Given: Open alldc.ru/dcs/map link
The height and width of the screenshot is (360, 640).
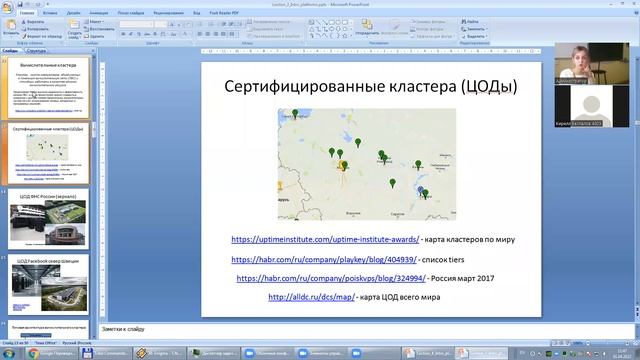Looking at the screenshot, I should [x=311, y=297].
